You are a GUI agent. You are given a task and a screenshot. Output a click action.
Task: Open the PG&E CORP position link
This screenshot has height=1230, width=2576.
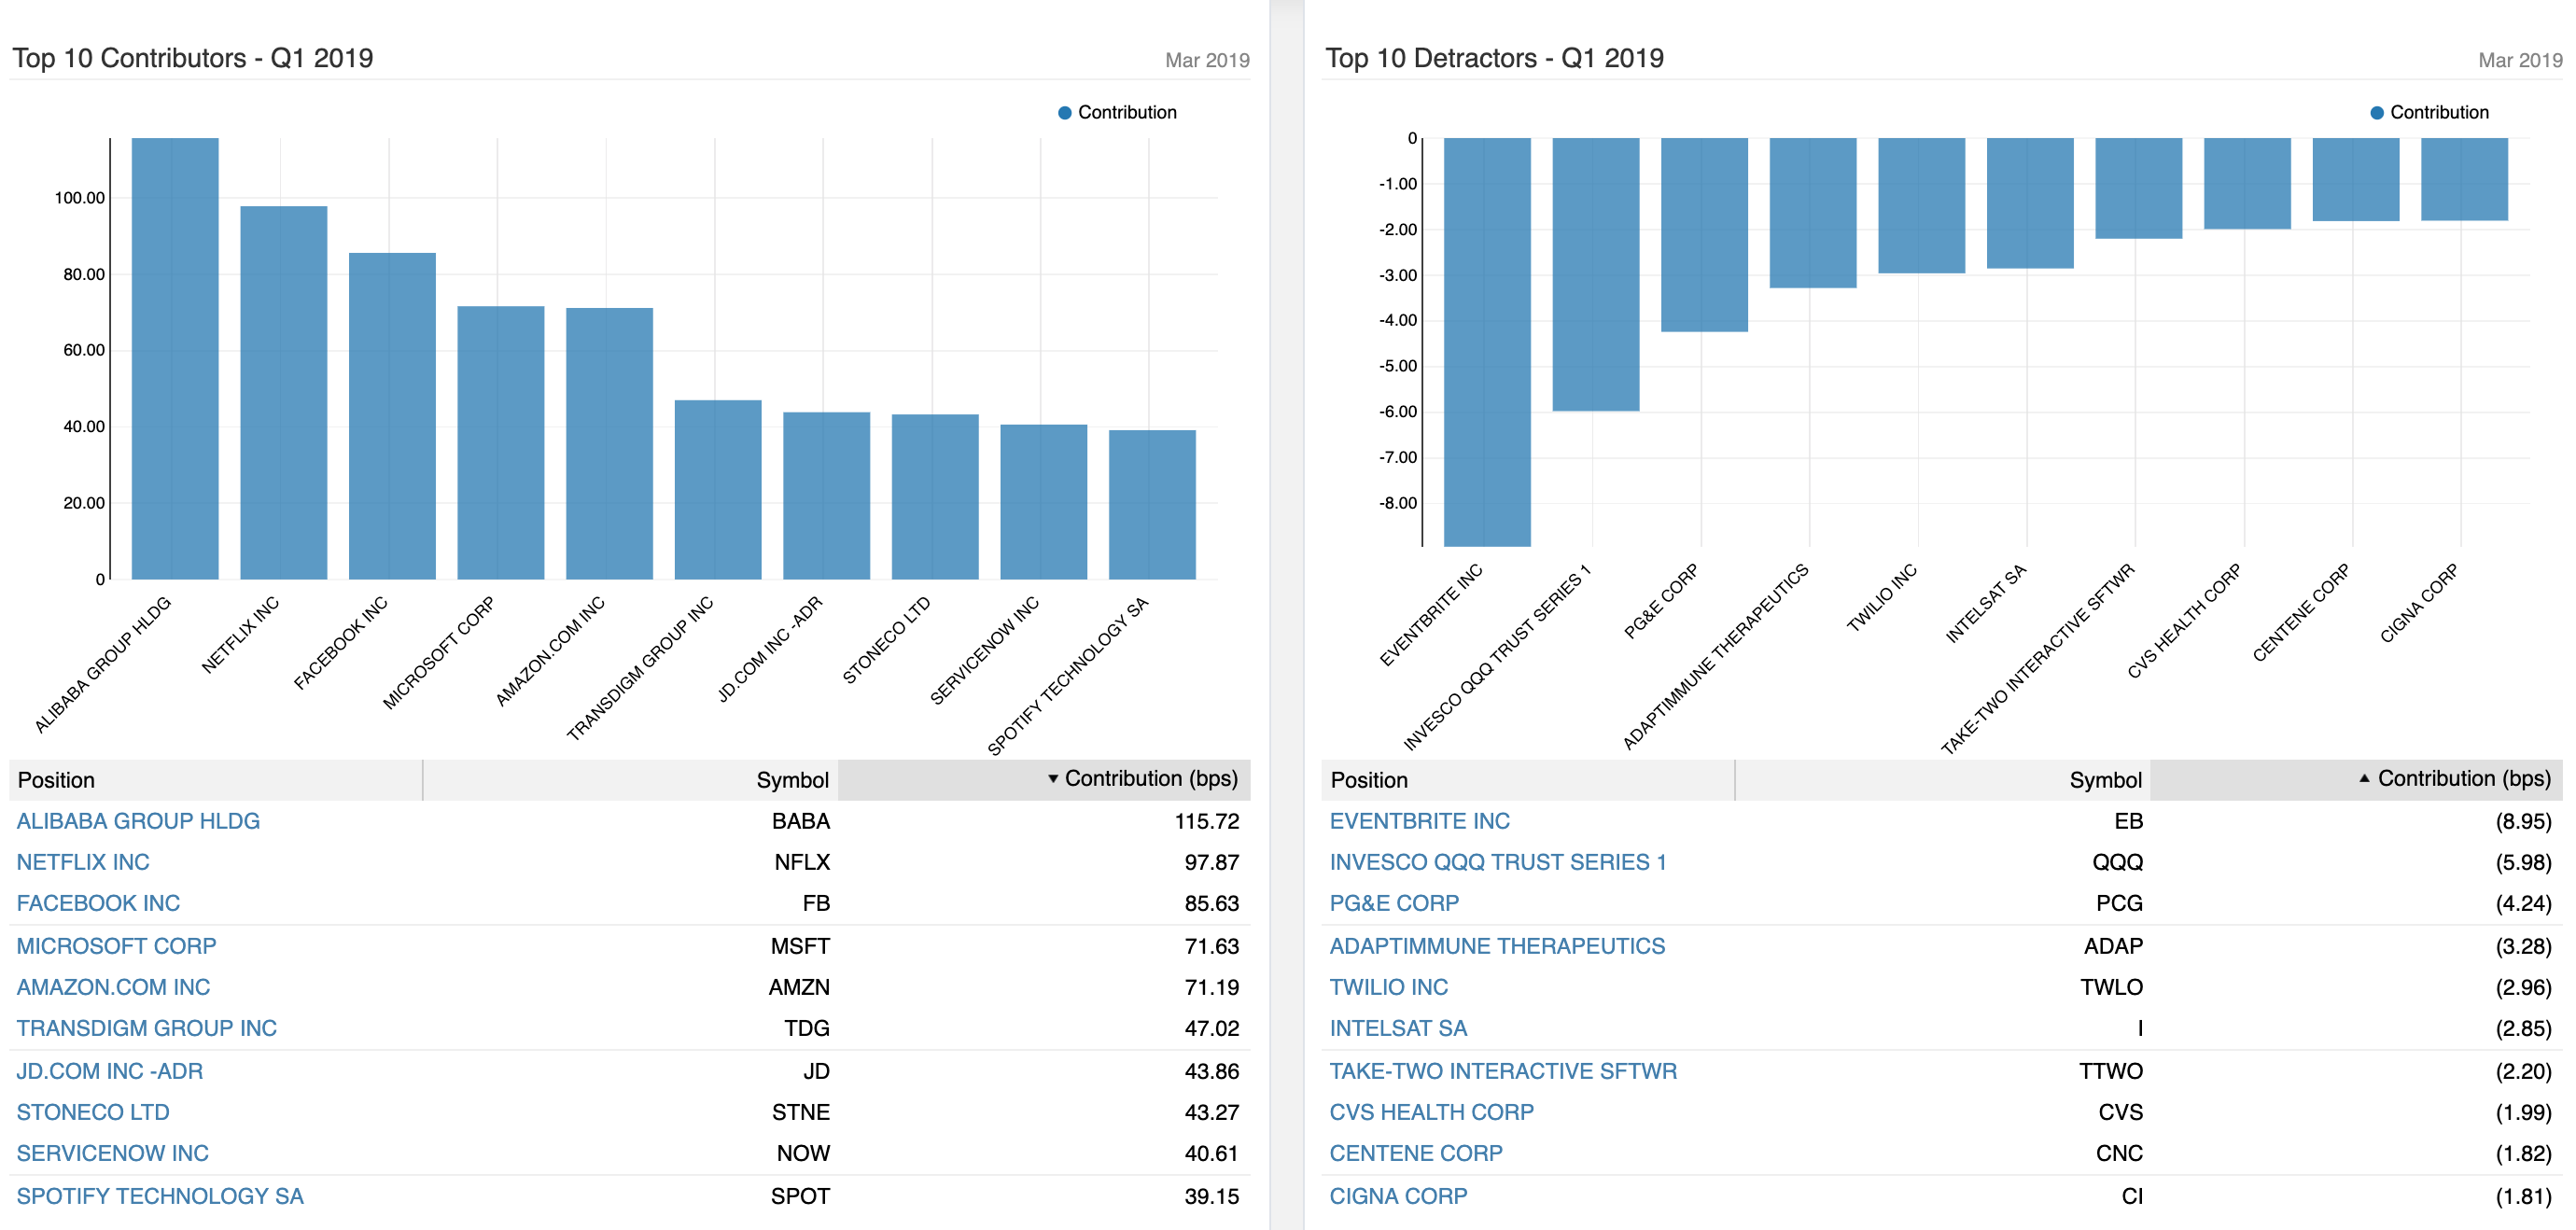pyautogui.click(x=1394, y=903)
